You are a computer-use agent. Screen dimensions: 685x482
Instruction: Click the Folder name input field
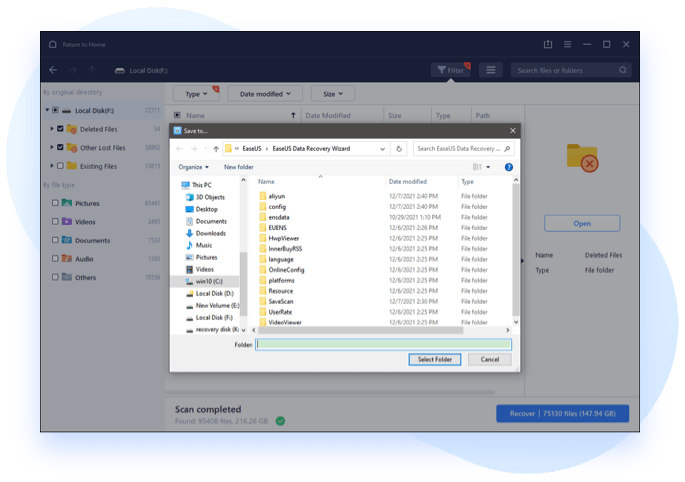[x=383, y=344]
